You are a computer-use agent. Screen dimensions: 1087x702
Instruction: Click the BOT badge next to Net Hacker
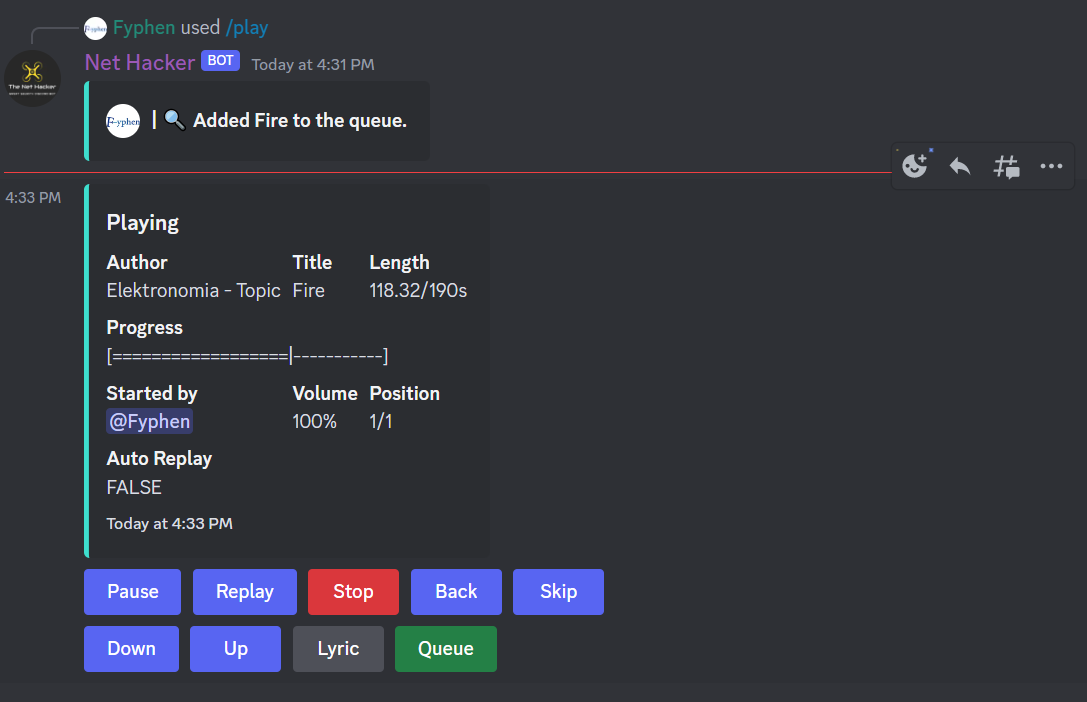click(x=220, y=61)
